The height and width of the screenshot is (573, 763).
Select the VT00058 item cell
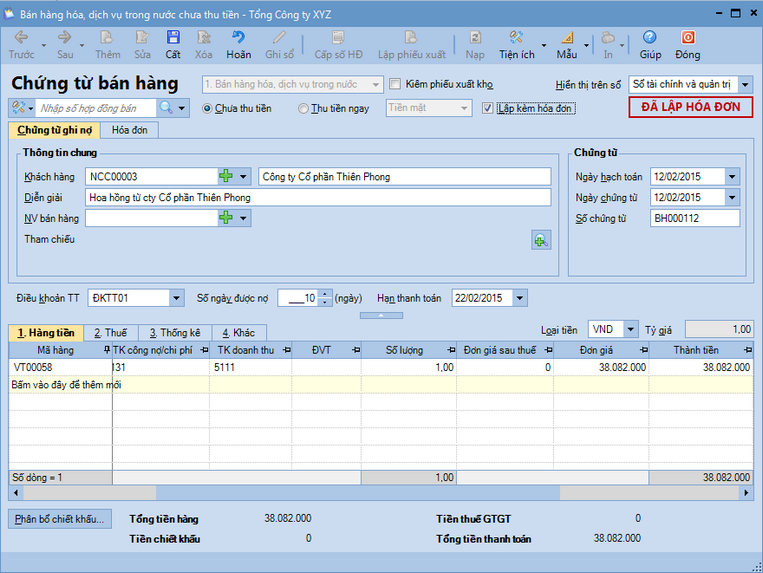[x=60, y=367]
